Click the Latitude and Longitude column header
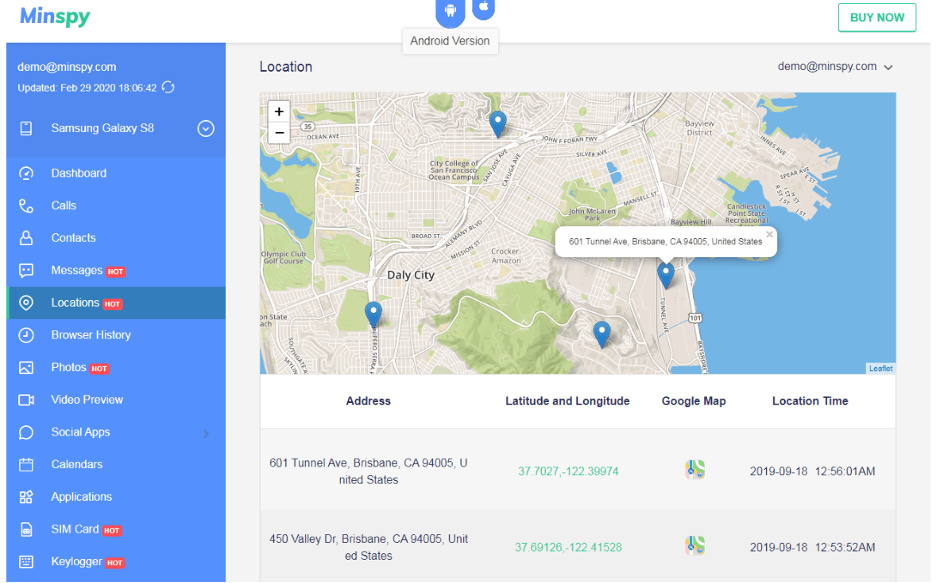The image size is (941, 583). point(567,401)
